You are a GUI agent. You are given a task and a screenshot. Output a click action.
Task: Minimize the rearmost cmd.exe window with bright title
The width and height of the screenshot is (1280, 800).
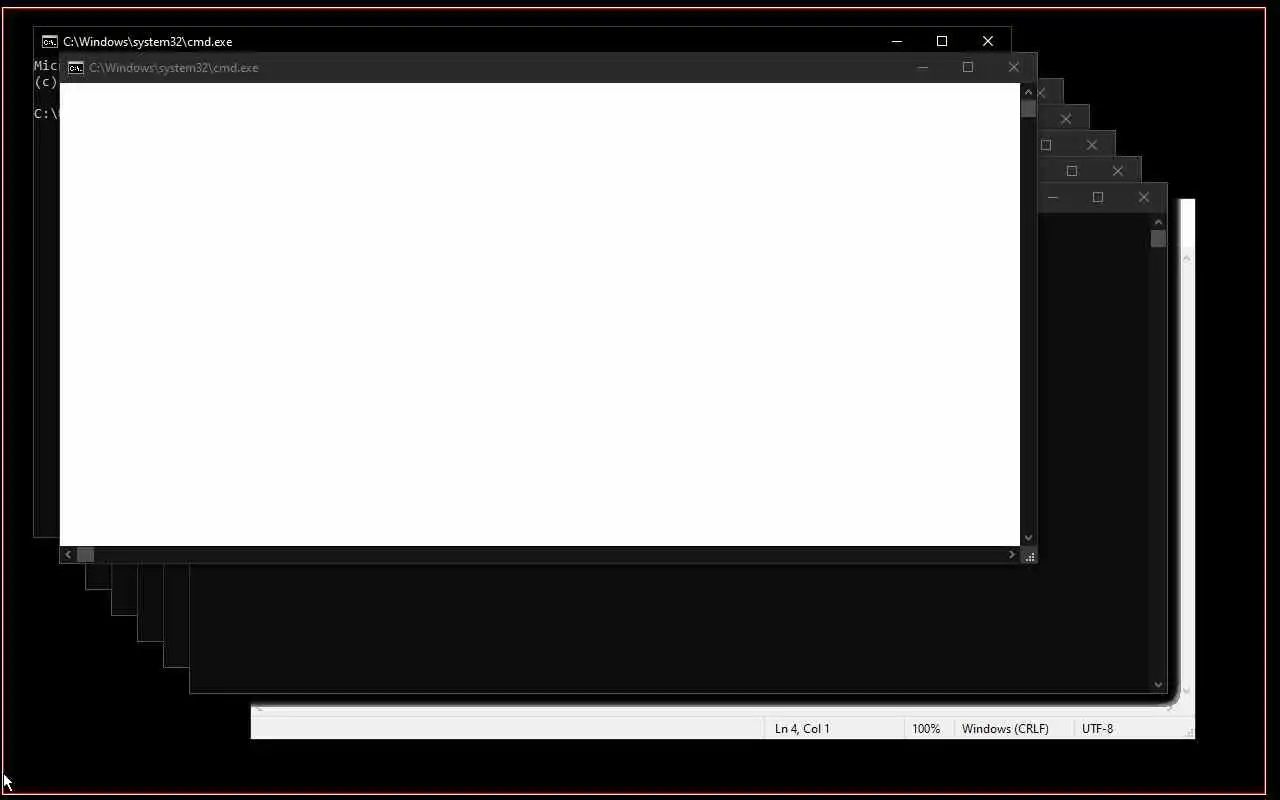pyautogui.click(x=896, y=41)
